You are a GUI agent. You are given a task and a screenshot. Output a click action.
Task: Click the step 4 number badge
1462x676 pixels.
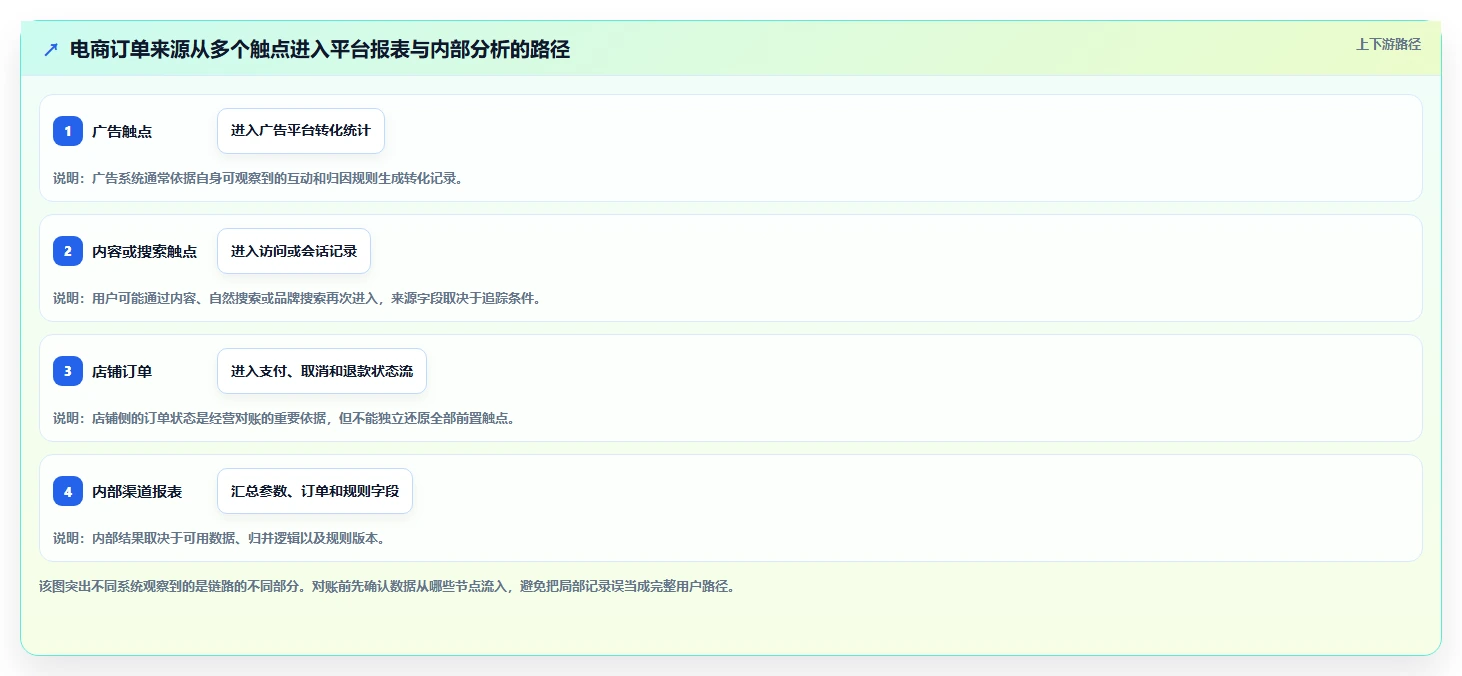tap(68, 491)
